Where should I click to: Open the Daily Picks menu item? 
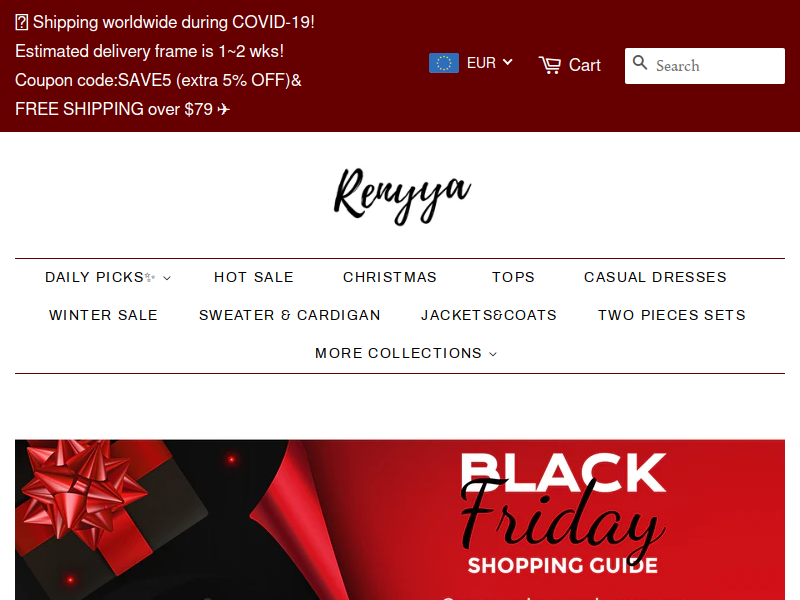pyautogui.click(x=108, y=277)
